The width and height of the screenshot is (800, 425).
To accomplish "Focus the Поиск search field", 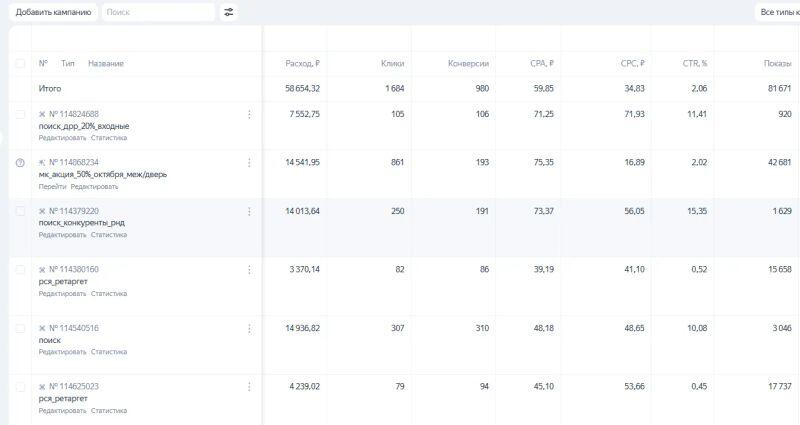I will click(156, 12).
